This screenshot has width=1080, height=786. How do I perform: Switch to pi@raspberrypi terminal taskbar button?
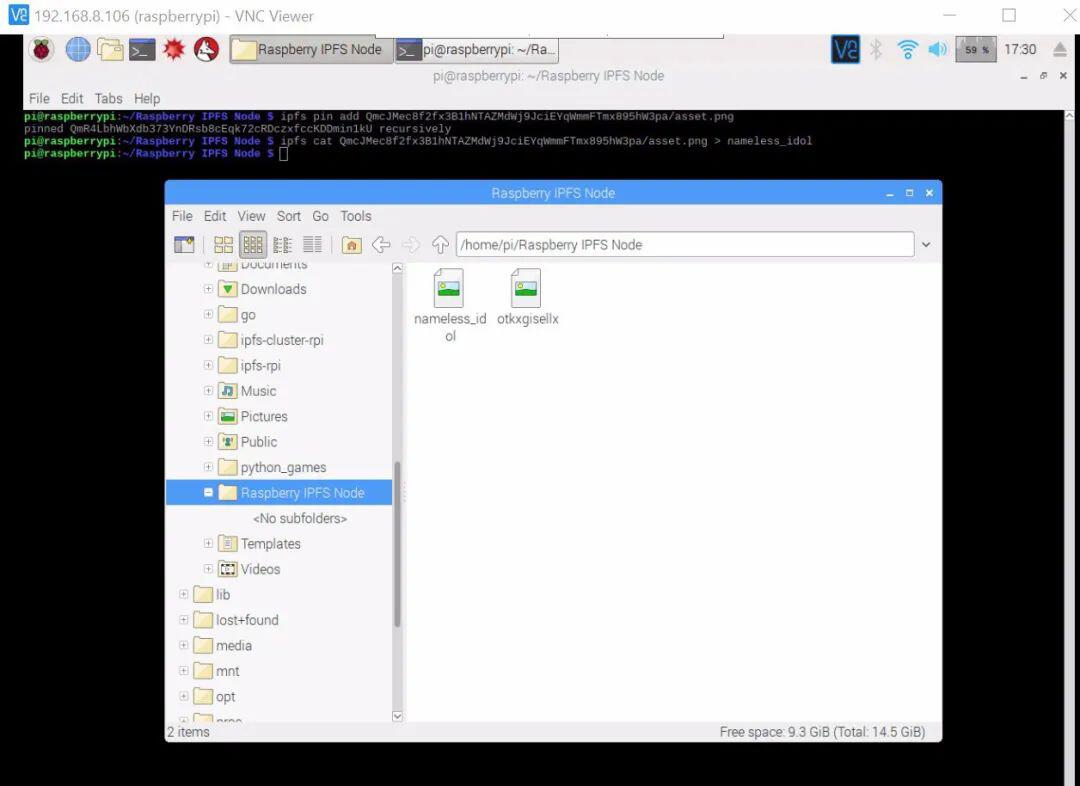(x=477, y=50)
